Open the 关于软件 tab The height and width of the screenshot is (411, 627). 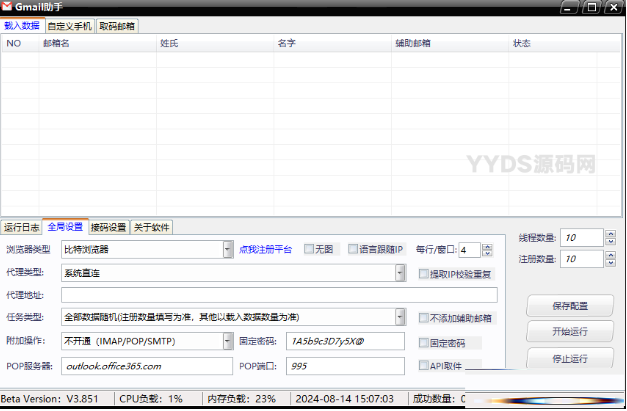pyautogui.click(x=152, y=227)
